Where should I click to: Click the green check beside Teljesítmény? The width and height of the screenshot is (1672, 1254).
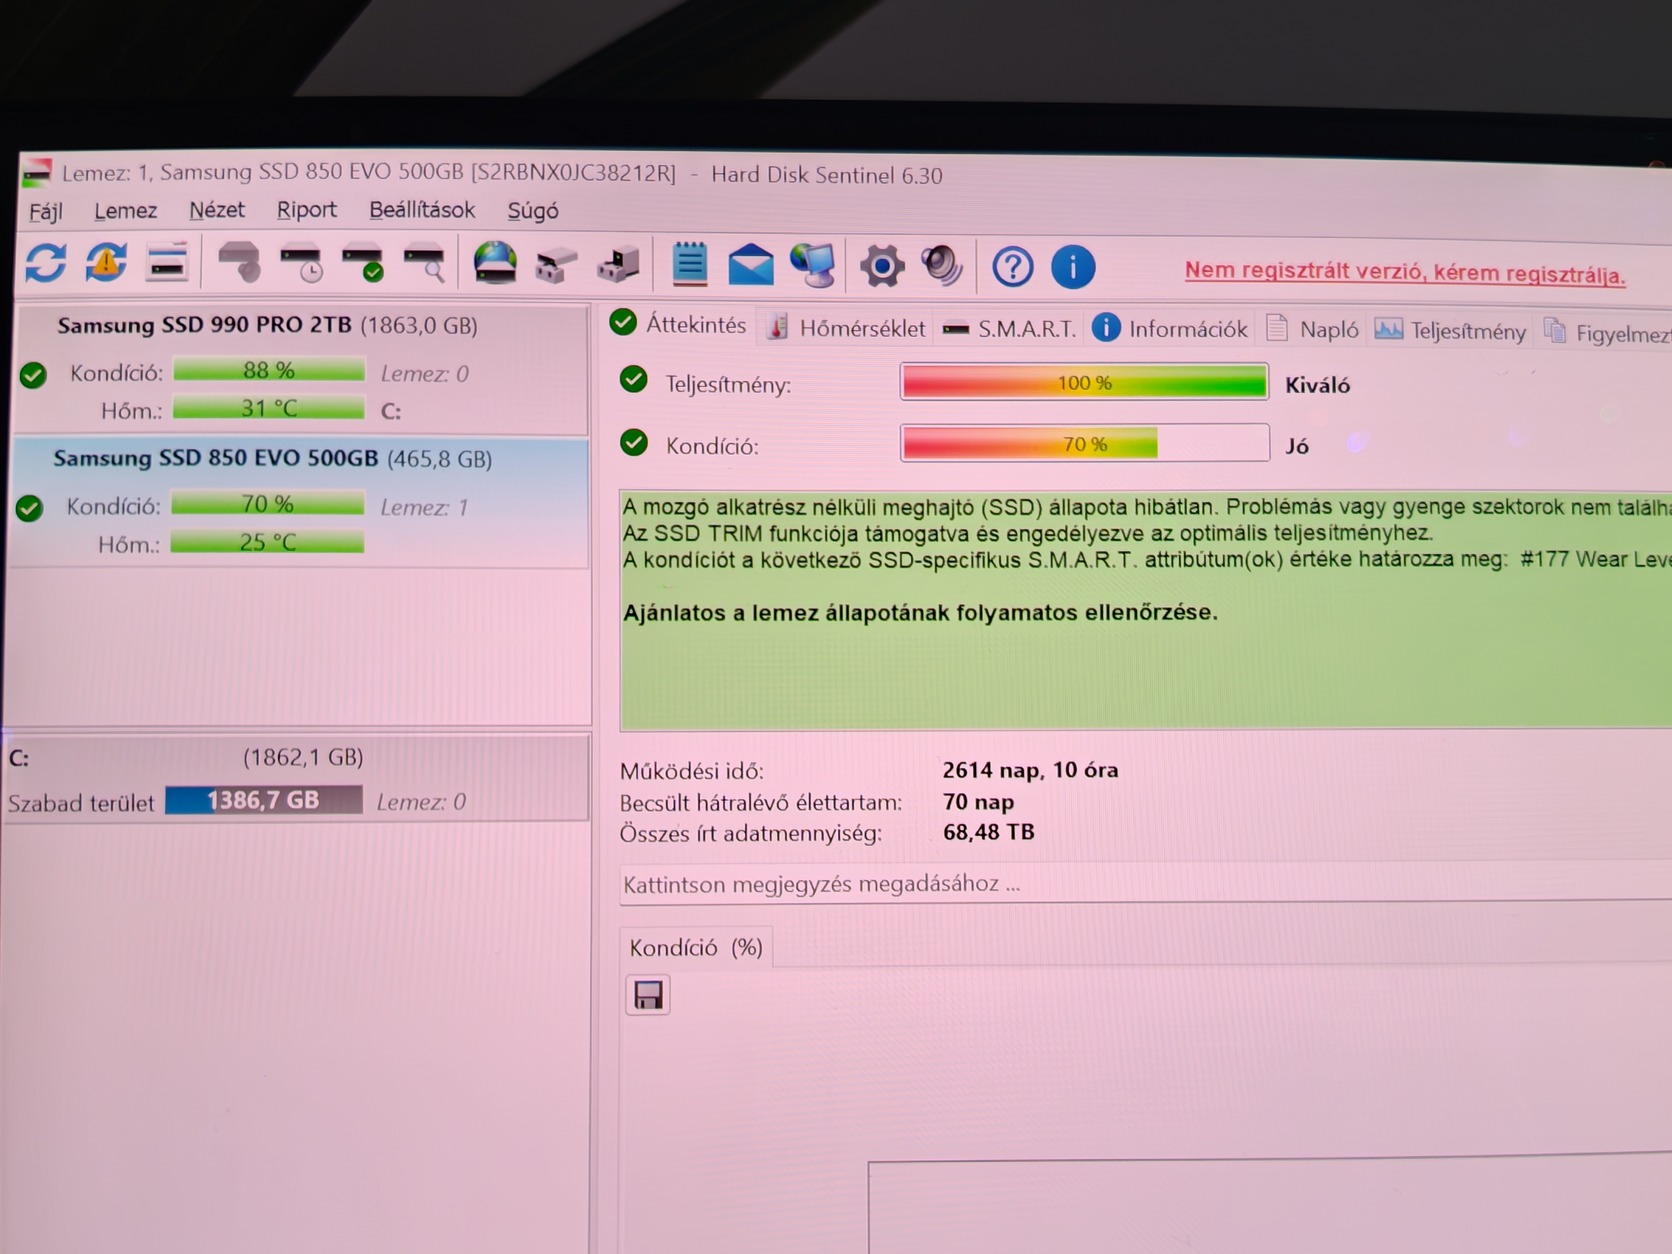click(633, 380)
